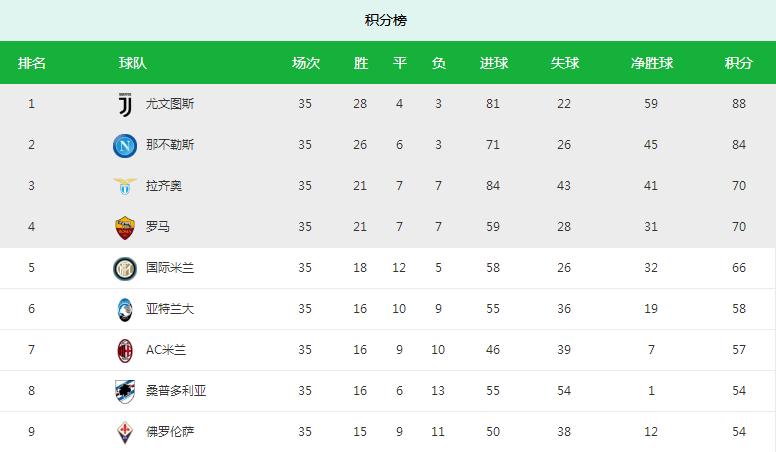Click the Atalanta club logo

pyautogui.click(x=125, y=309)
